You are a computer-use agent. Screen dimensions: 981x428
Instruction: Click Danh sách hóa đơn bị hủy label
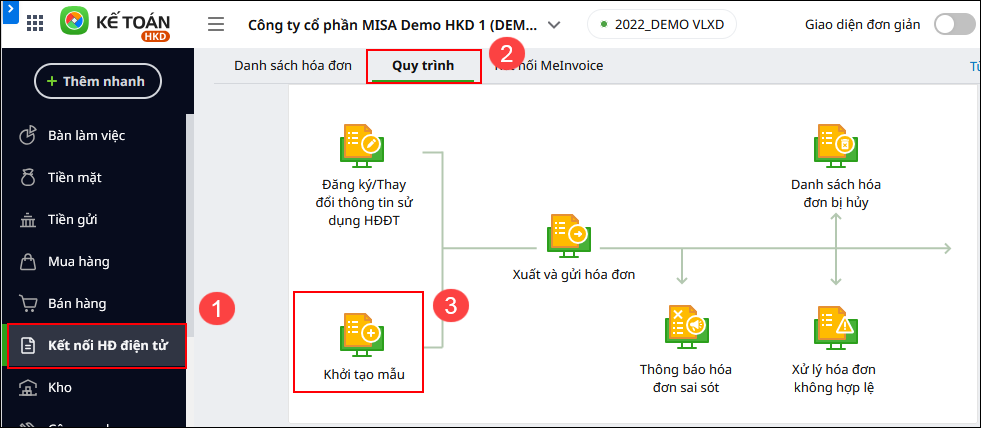click(836, 193)
